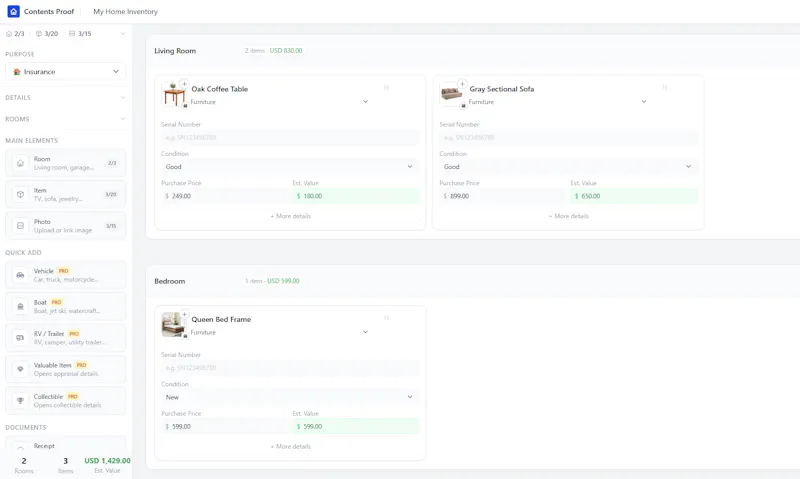
Task: Click the Vehicle car icon
Action: 20,275
